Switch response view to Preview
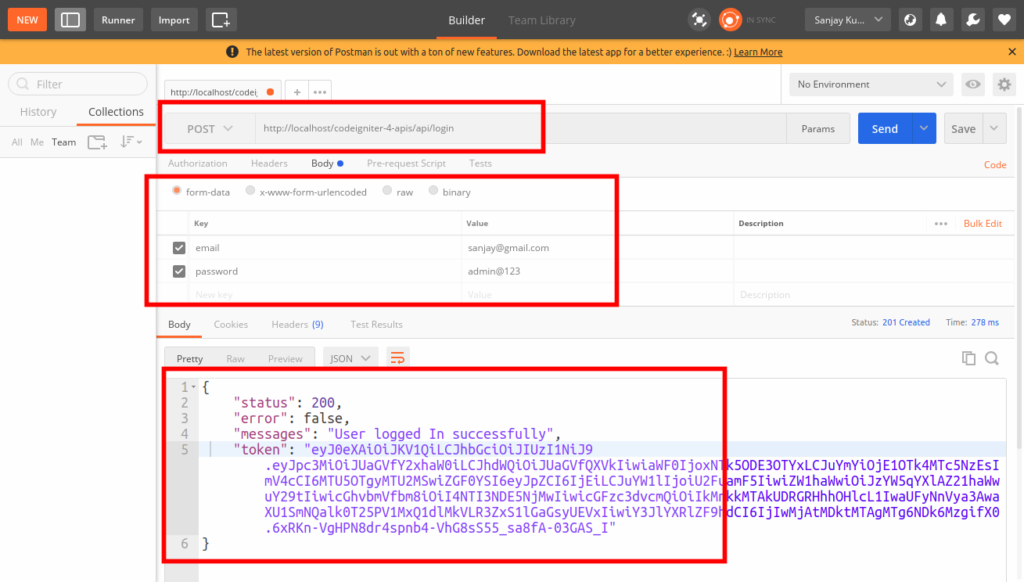This screenshot has height=582, width=1024. (x=285, y=359)
